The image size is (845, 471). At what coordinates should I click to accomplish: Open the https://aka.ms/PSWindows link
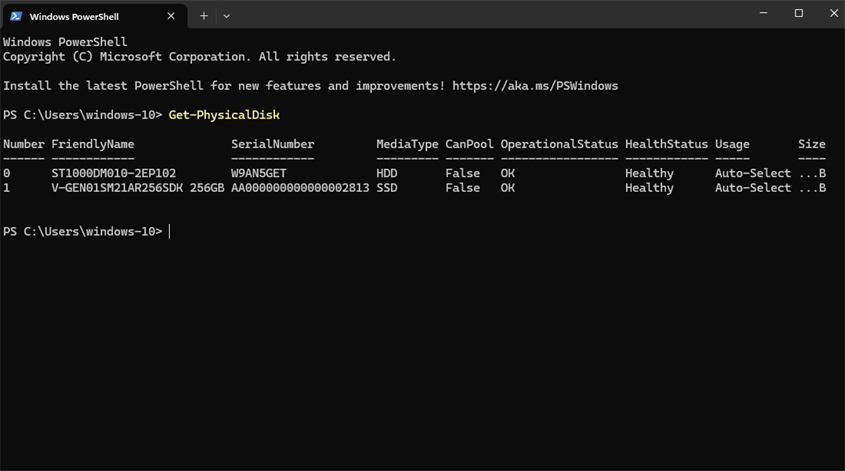(535, 86)
